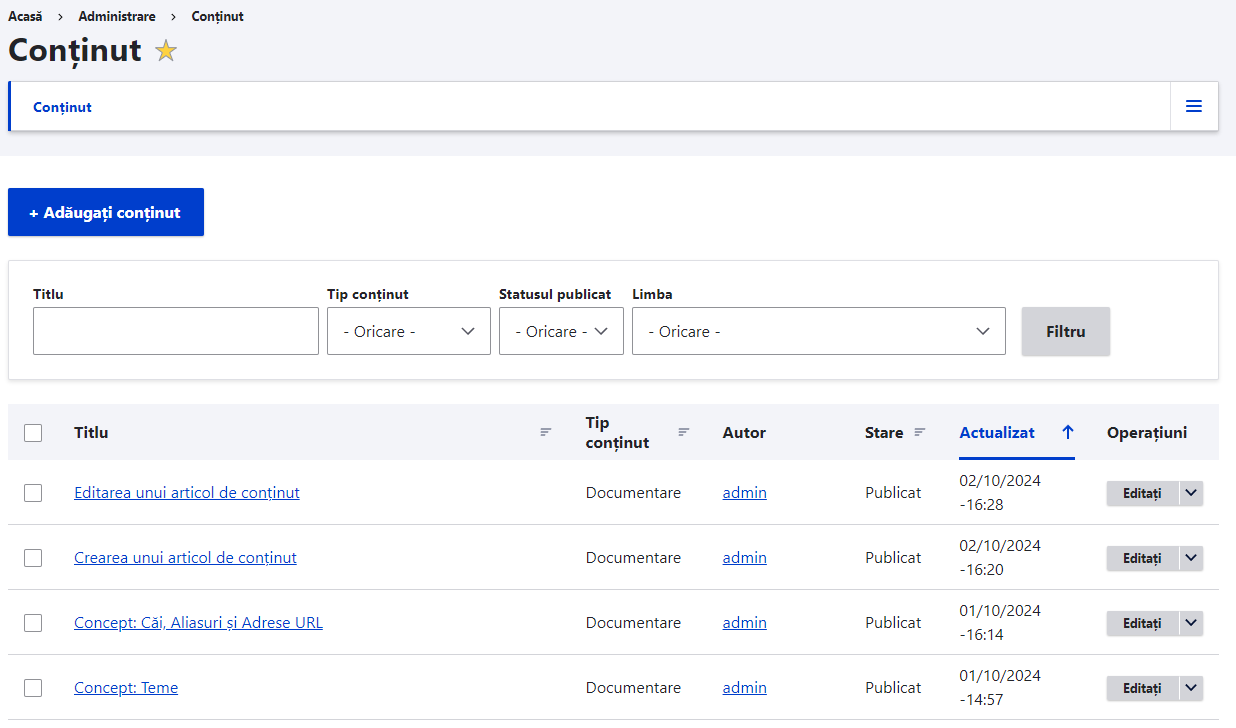Select checkbox for Concept: Teme row
This screenshot has height=728, width=1236.
[33, 688]
